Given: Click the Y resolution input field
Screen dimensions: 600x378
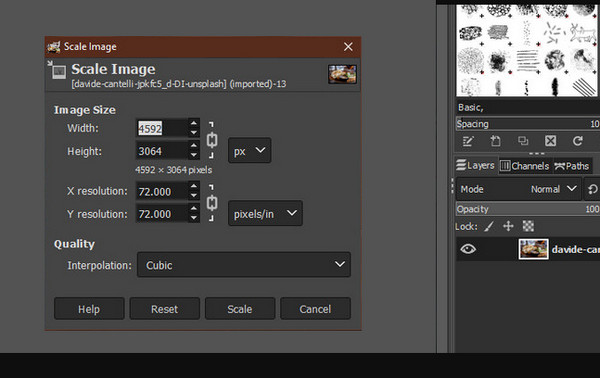Looking at the screenshot, I should click(x=162, y=213).
